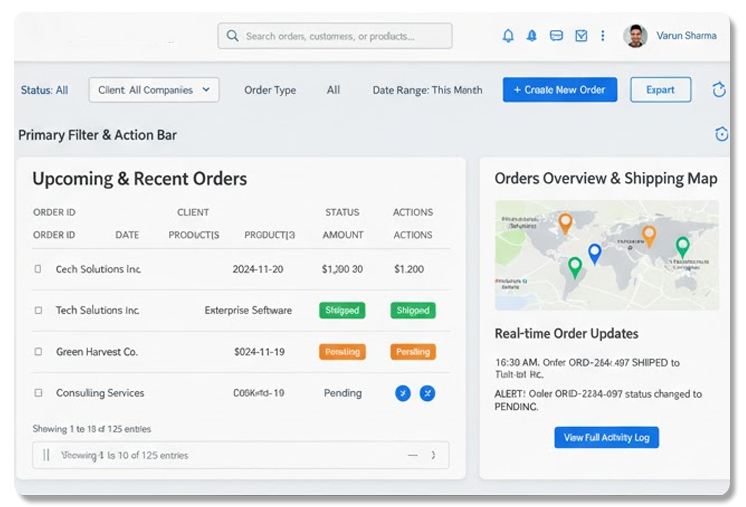Click the refresh icon beside Export

click(x=718, y=90)
